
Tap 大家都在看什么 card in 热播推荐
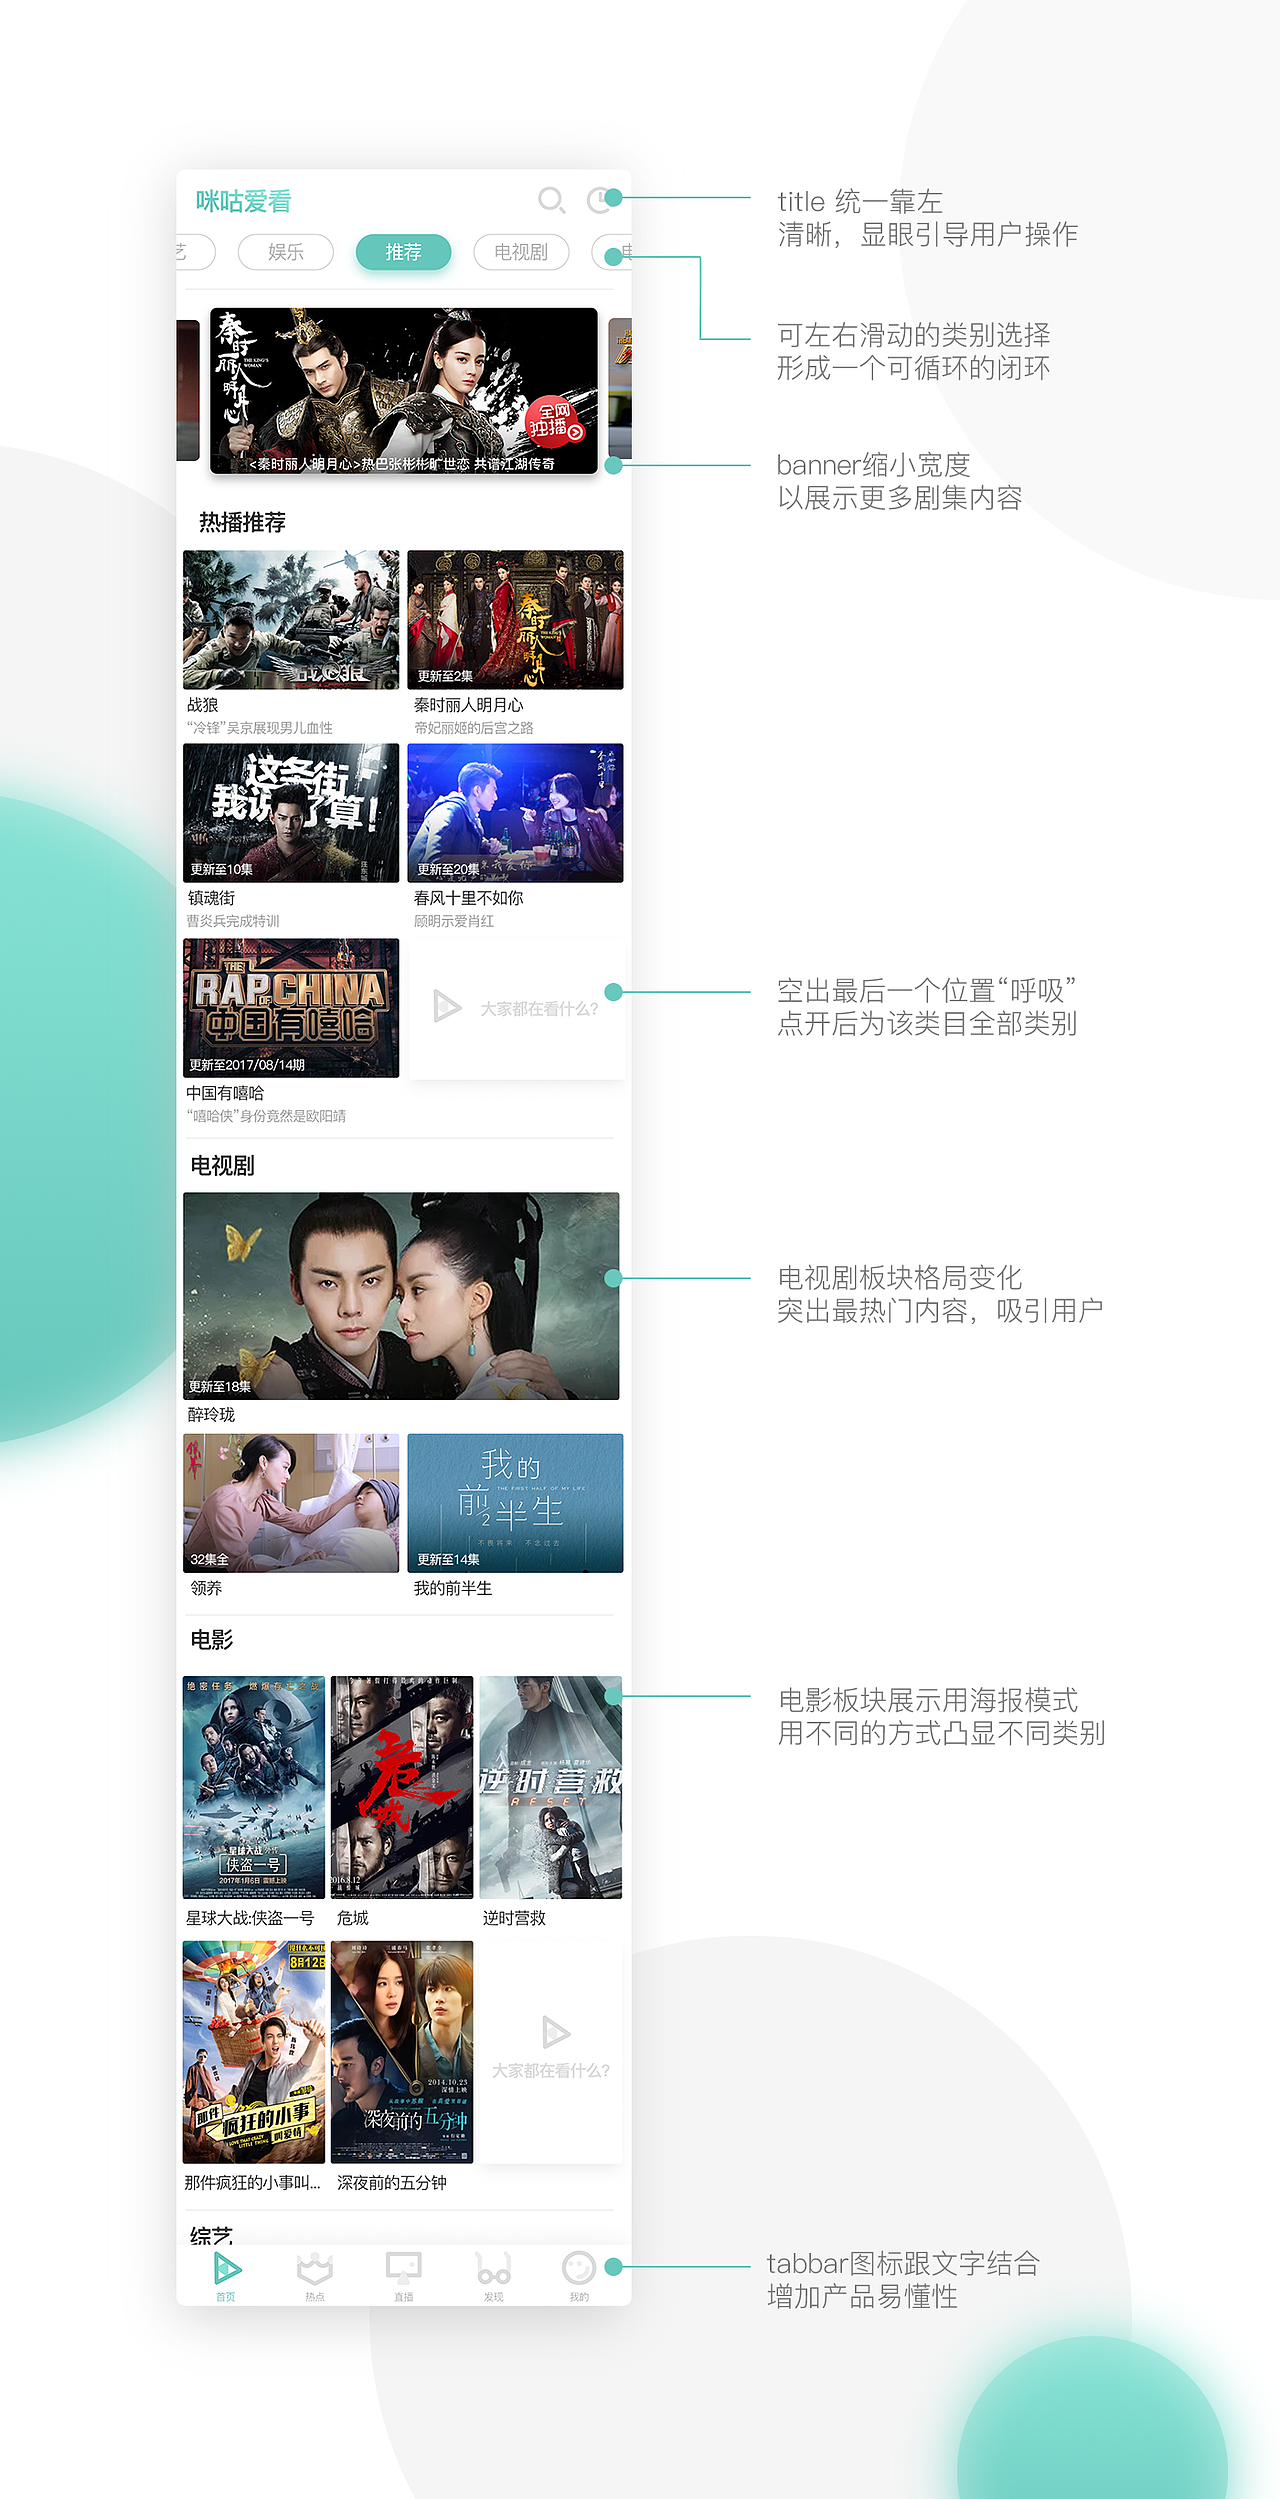click(x=517, y=1009)
